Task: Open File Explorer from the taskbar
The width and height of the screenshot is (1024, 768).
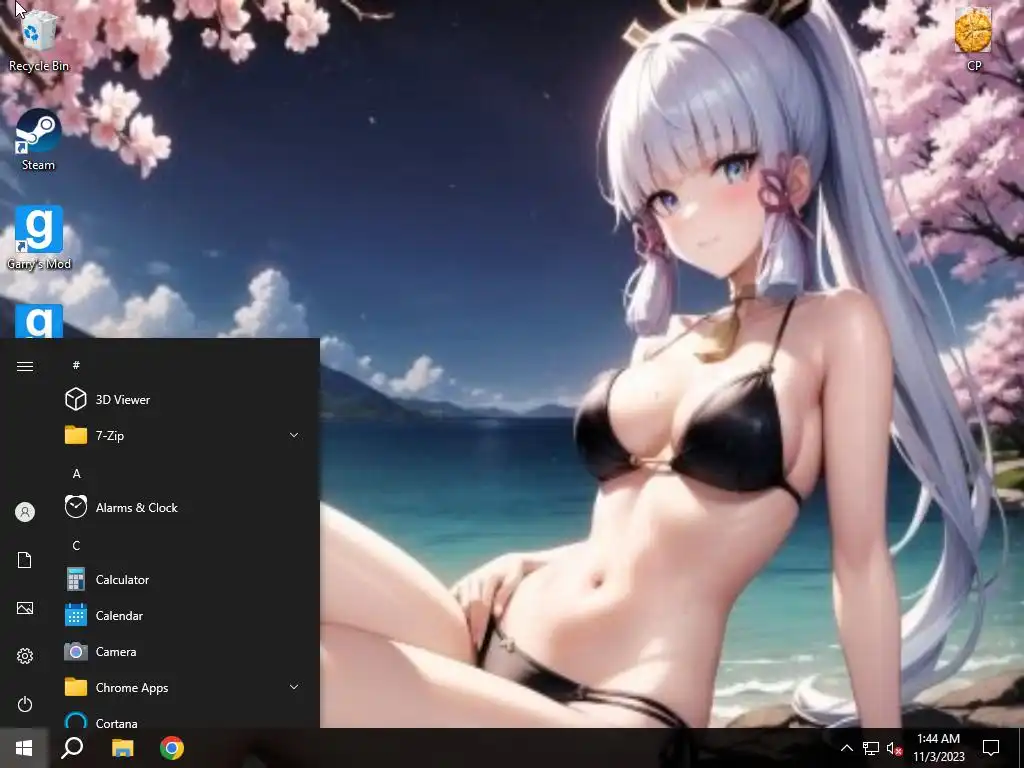Action: [x=122, y=748]
